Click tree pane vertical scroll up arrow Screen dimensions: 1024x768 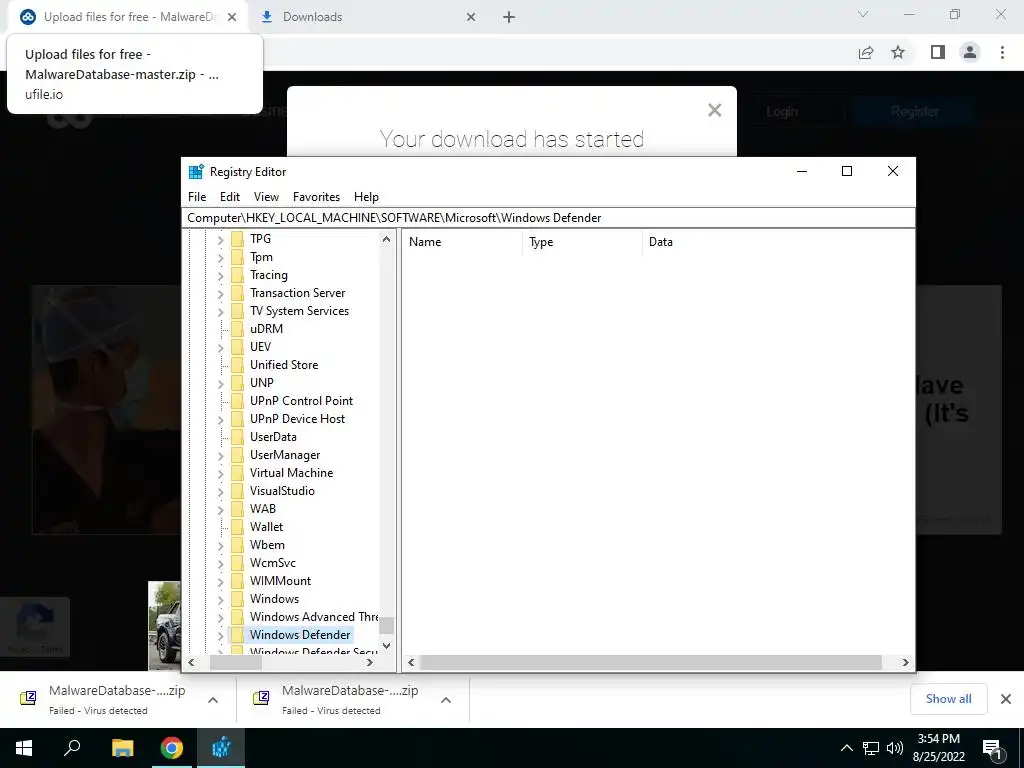(387, 239)
